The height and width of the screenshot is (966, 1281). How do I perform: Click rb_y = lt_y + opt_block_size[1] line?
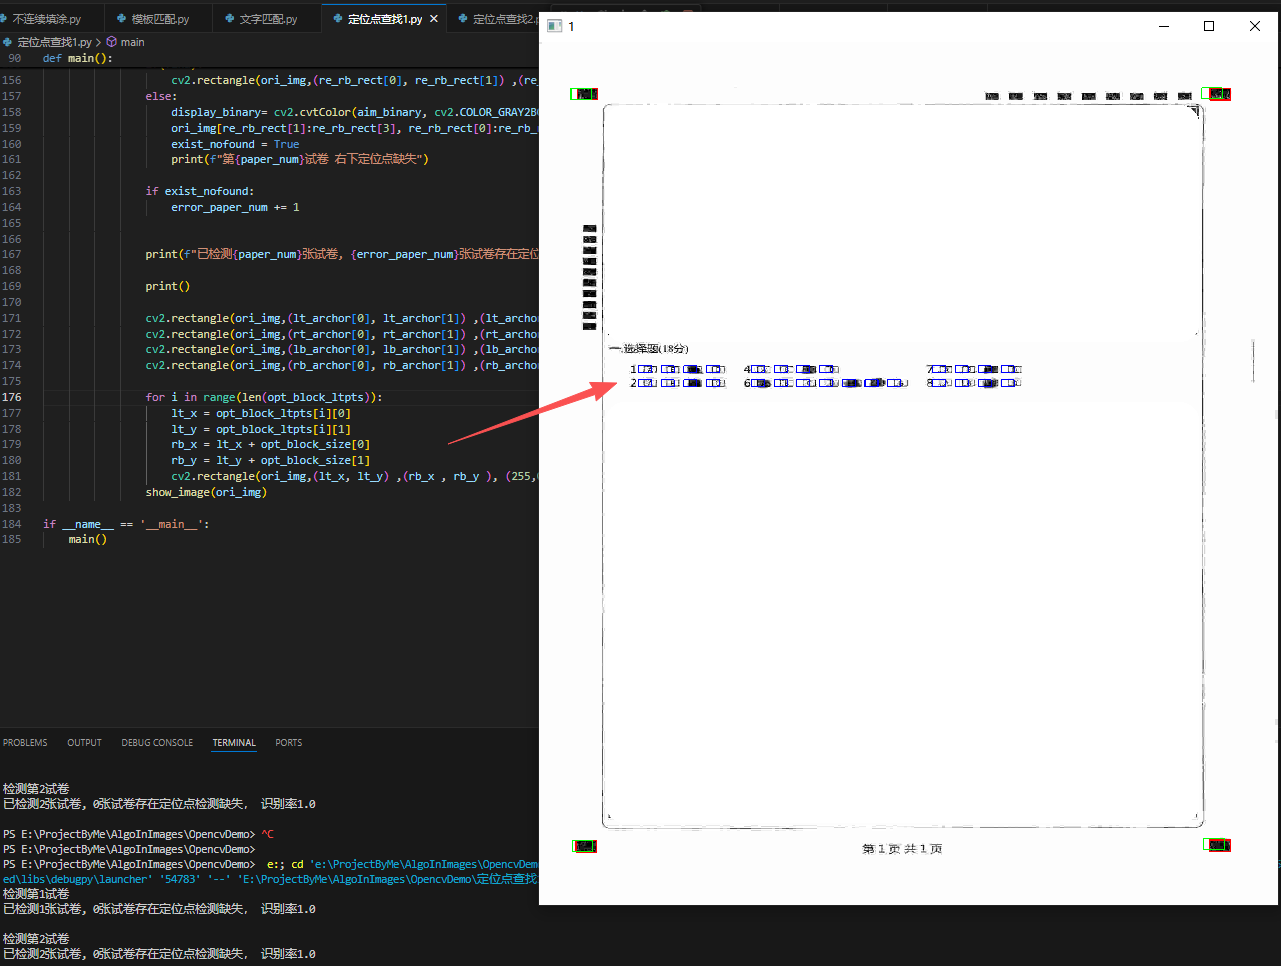[270, 460]
